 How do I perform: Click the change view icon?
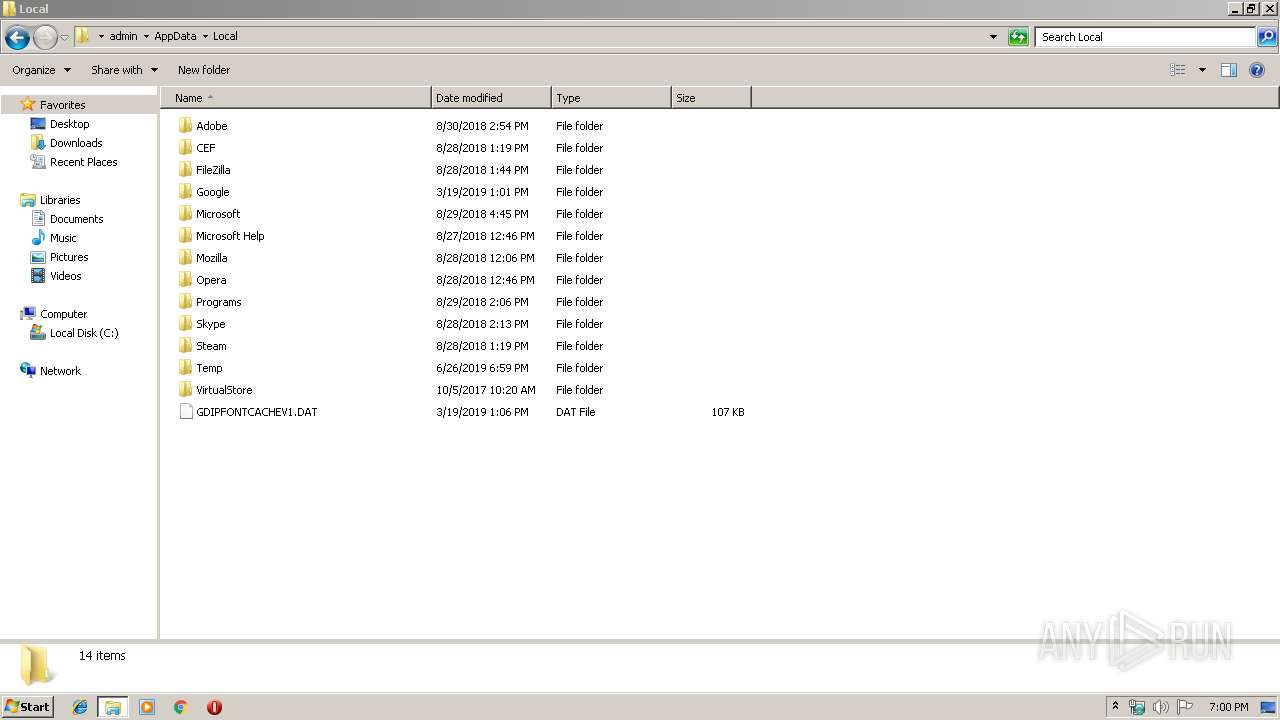click(1178, 70)
